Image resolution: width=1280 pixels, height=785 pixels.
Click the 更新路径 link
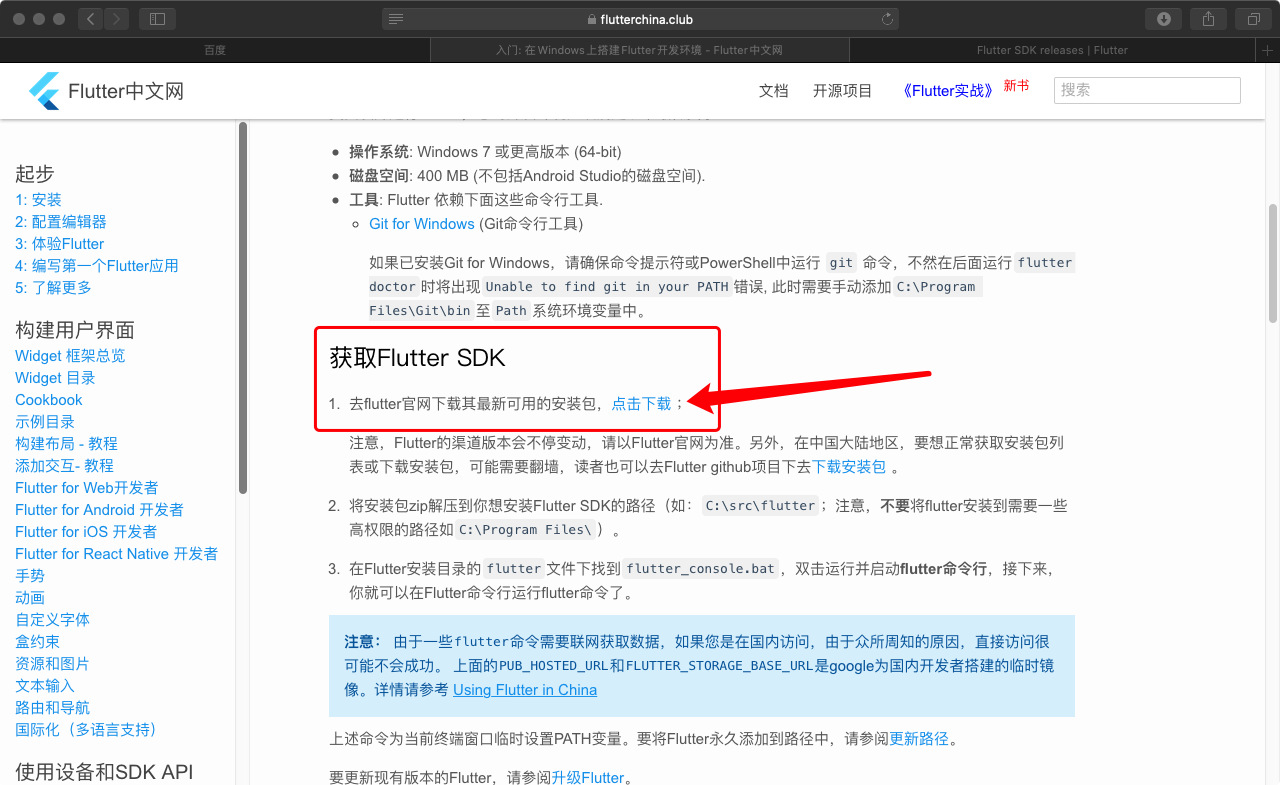[919, 739]
